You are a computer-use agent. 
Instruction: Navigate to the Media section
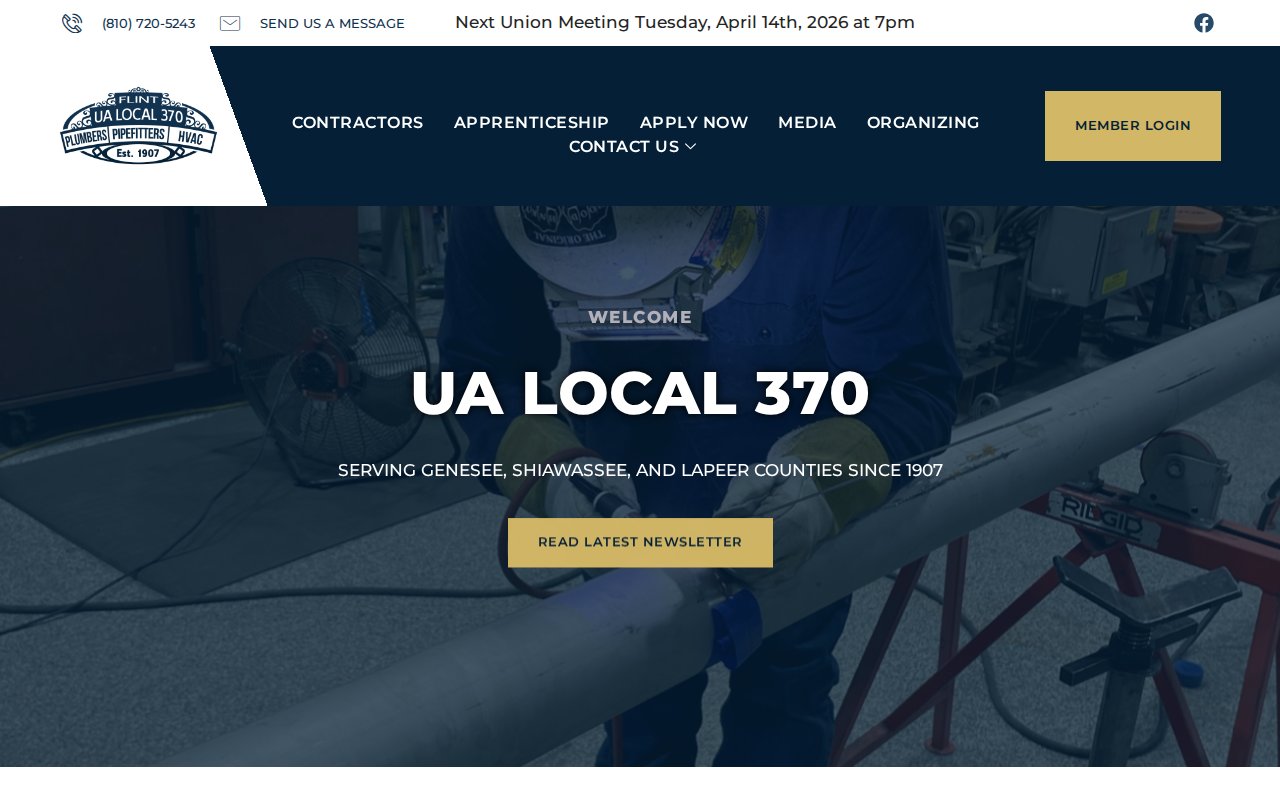[x=807, y=122]
